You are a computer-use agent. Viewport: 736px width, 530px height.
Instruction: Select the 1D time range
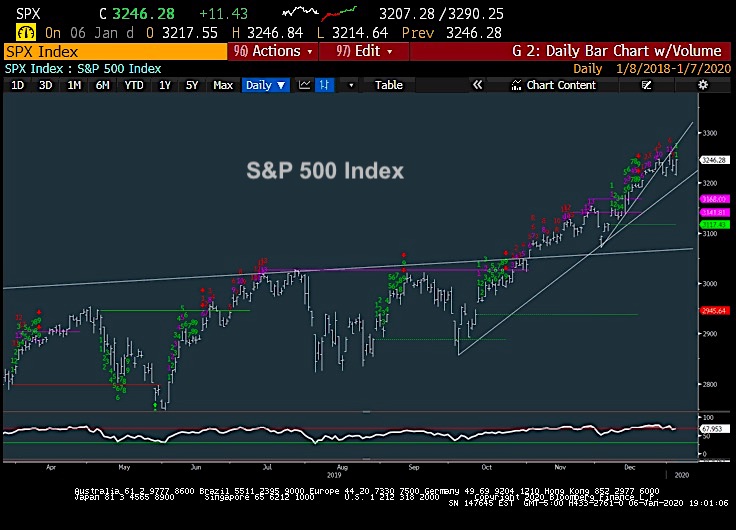17,85
